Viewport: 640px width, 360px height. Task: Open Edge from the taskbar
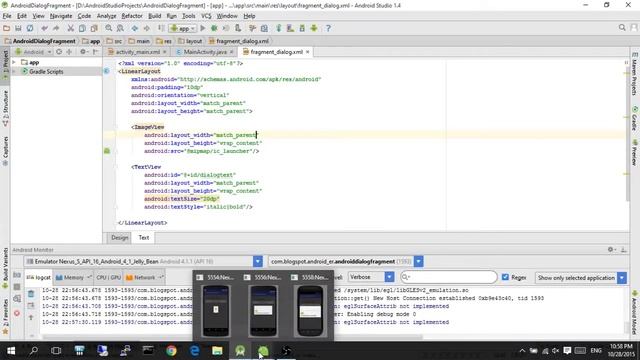pyautogui.click(x=195, y=351)
